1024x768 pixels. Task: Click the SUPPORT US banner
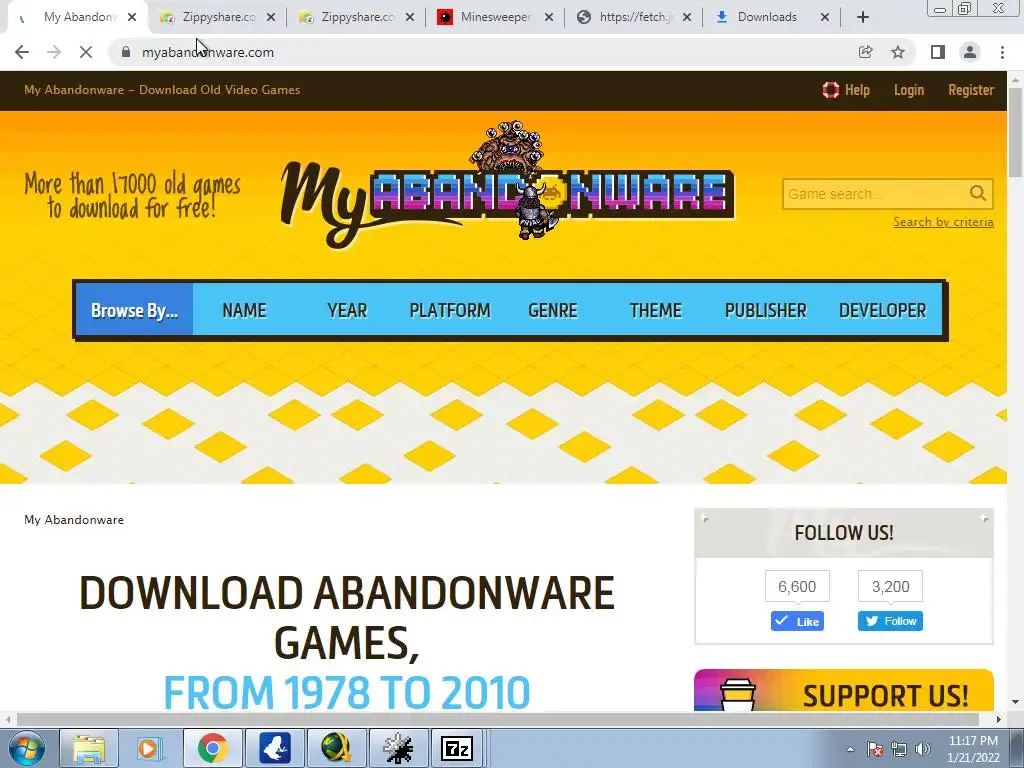tap(844, 690)
